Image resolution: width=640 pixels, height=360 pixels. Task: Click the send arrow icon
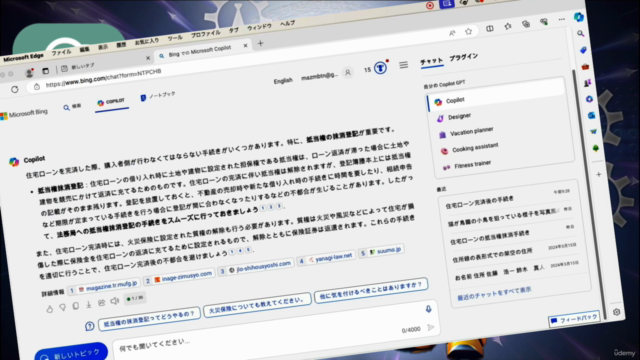431,327
